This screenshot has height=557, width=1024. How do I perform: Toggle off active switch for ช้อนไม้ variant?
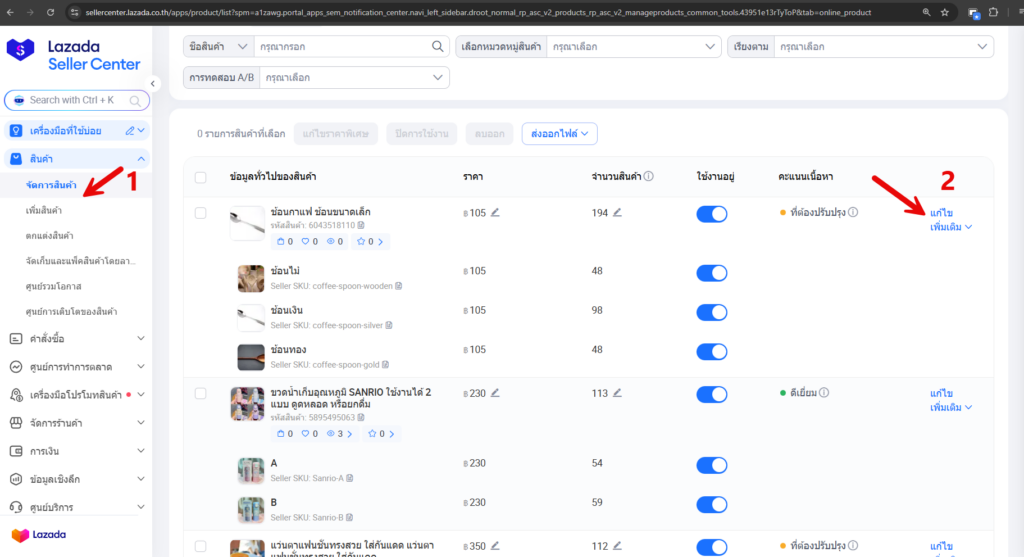[711, 273]
